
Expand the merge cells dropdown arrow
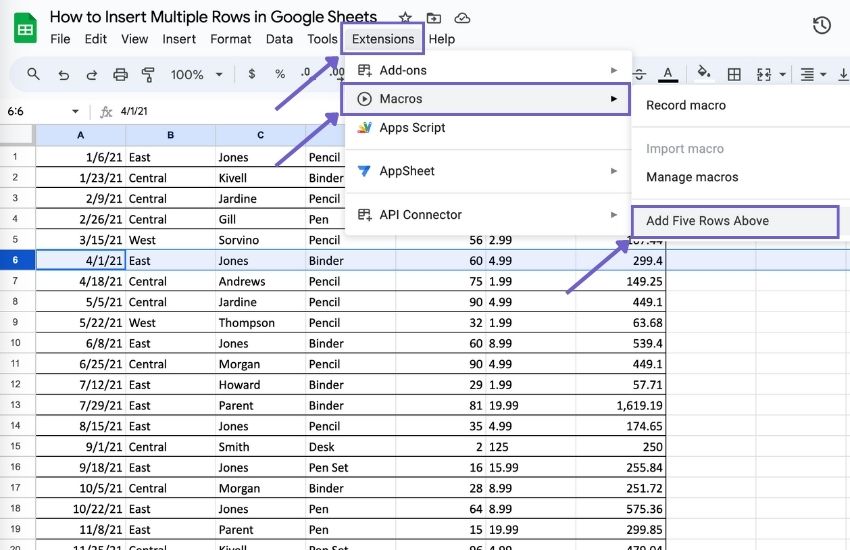pos(782,74)
